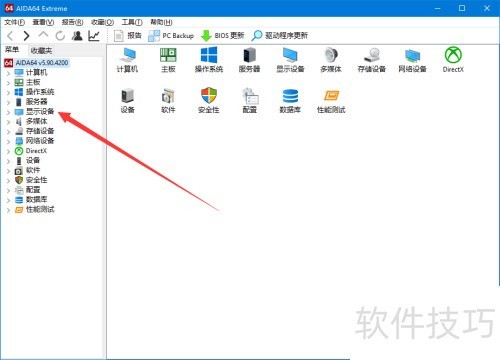Open the 性能测试 benchmark icon in main panel

(x=331, y=101)
